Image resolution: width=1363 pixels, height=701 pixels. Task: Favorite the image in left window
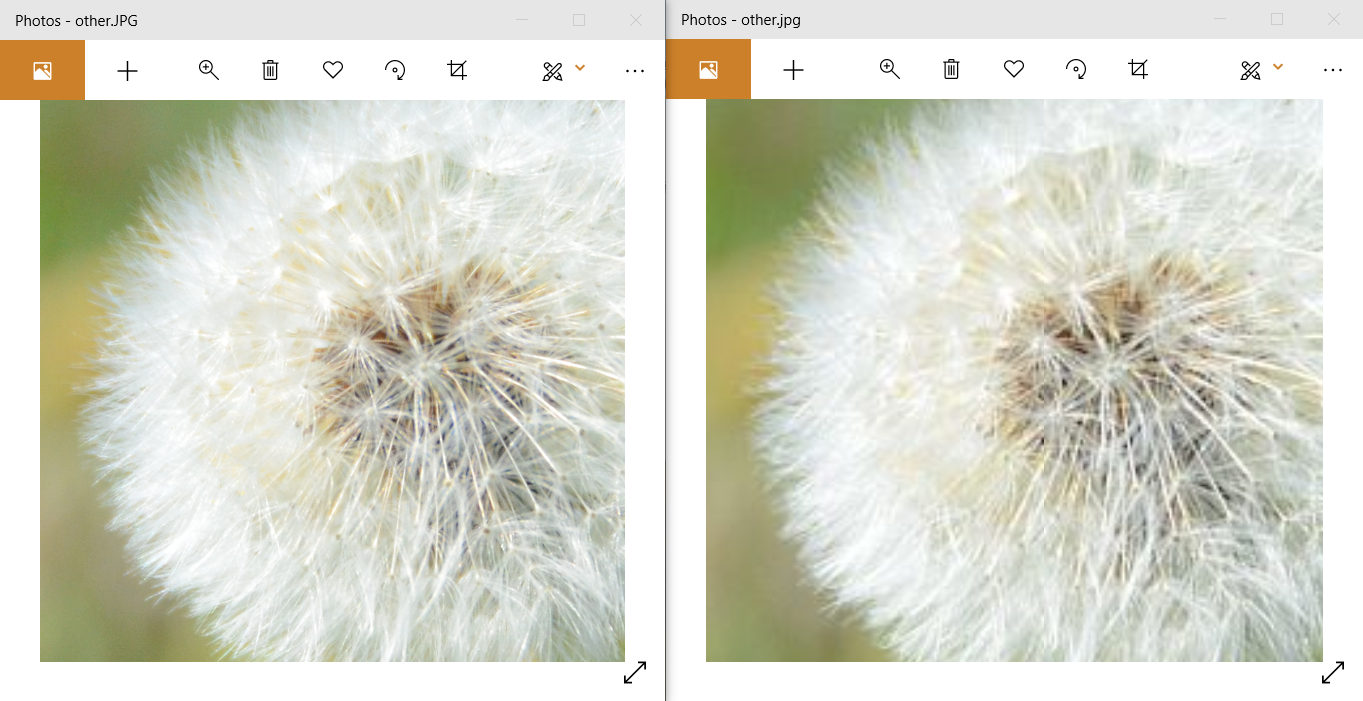coord(333,70)
